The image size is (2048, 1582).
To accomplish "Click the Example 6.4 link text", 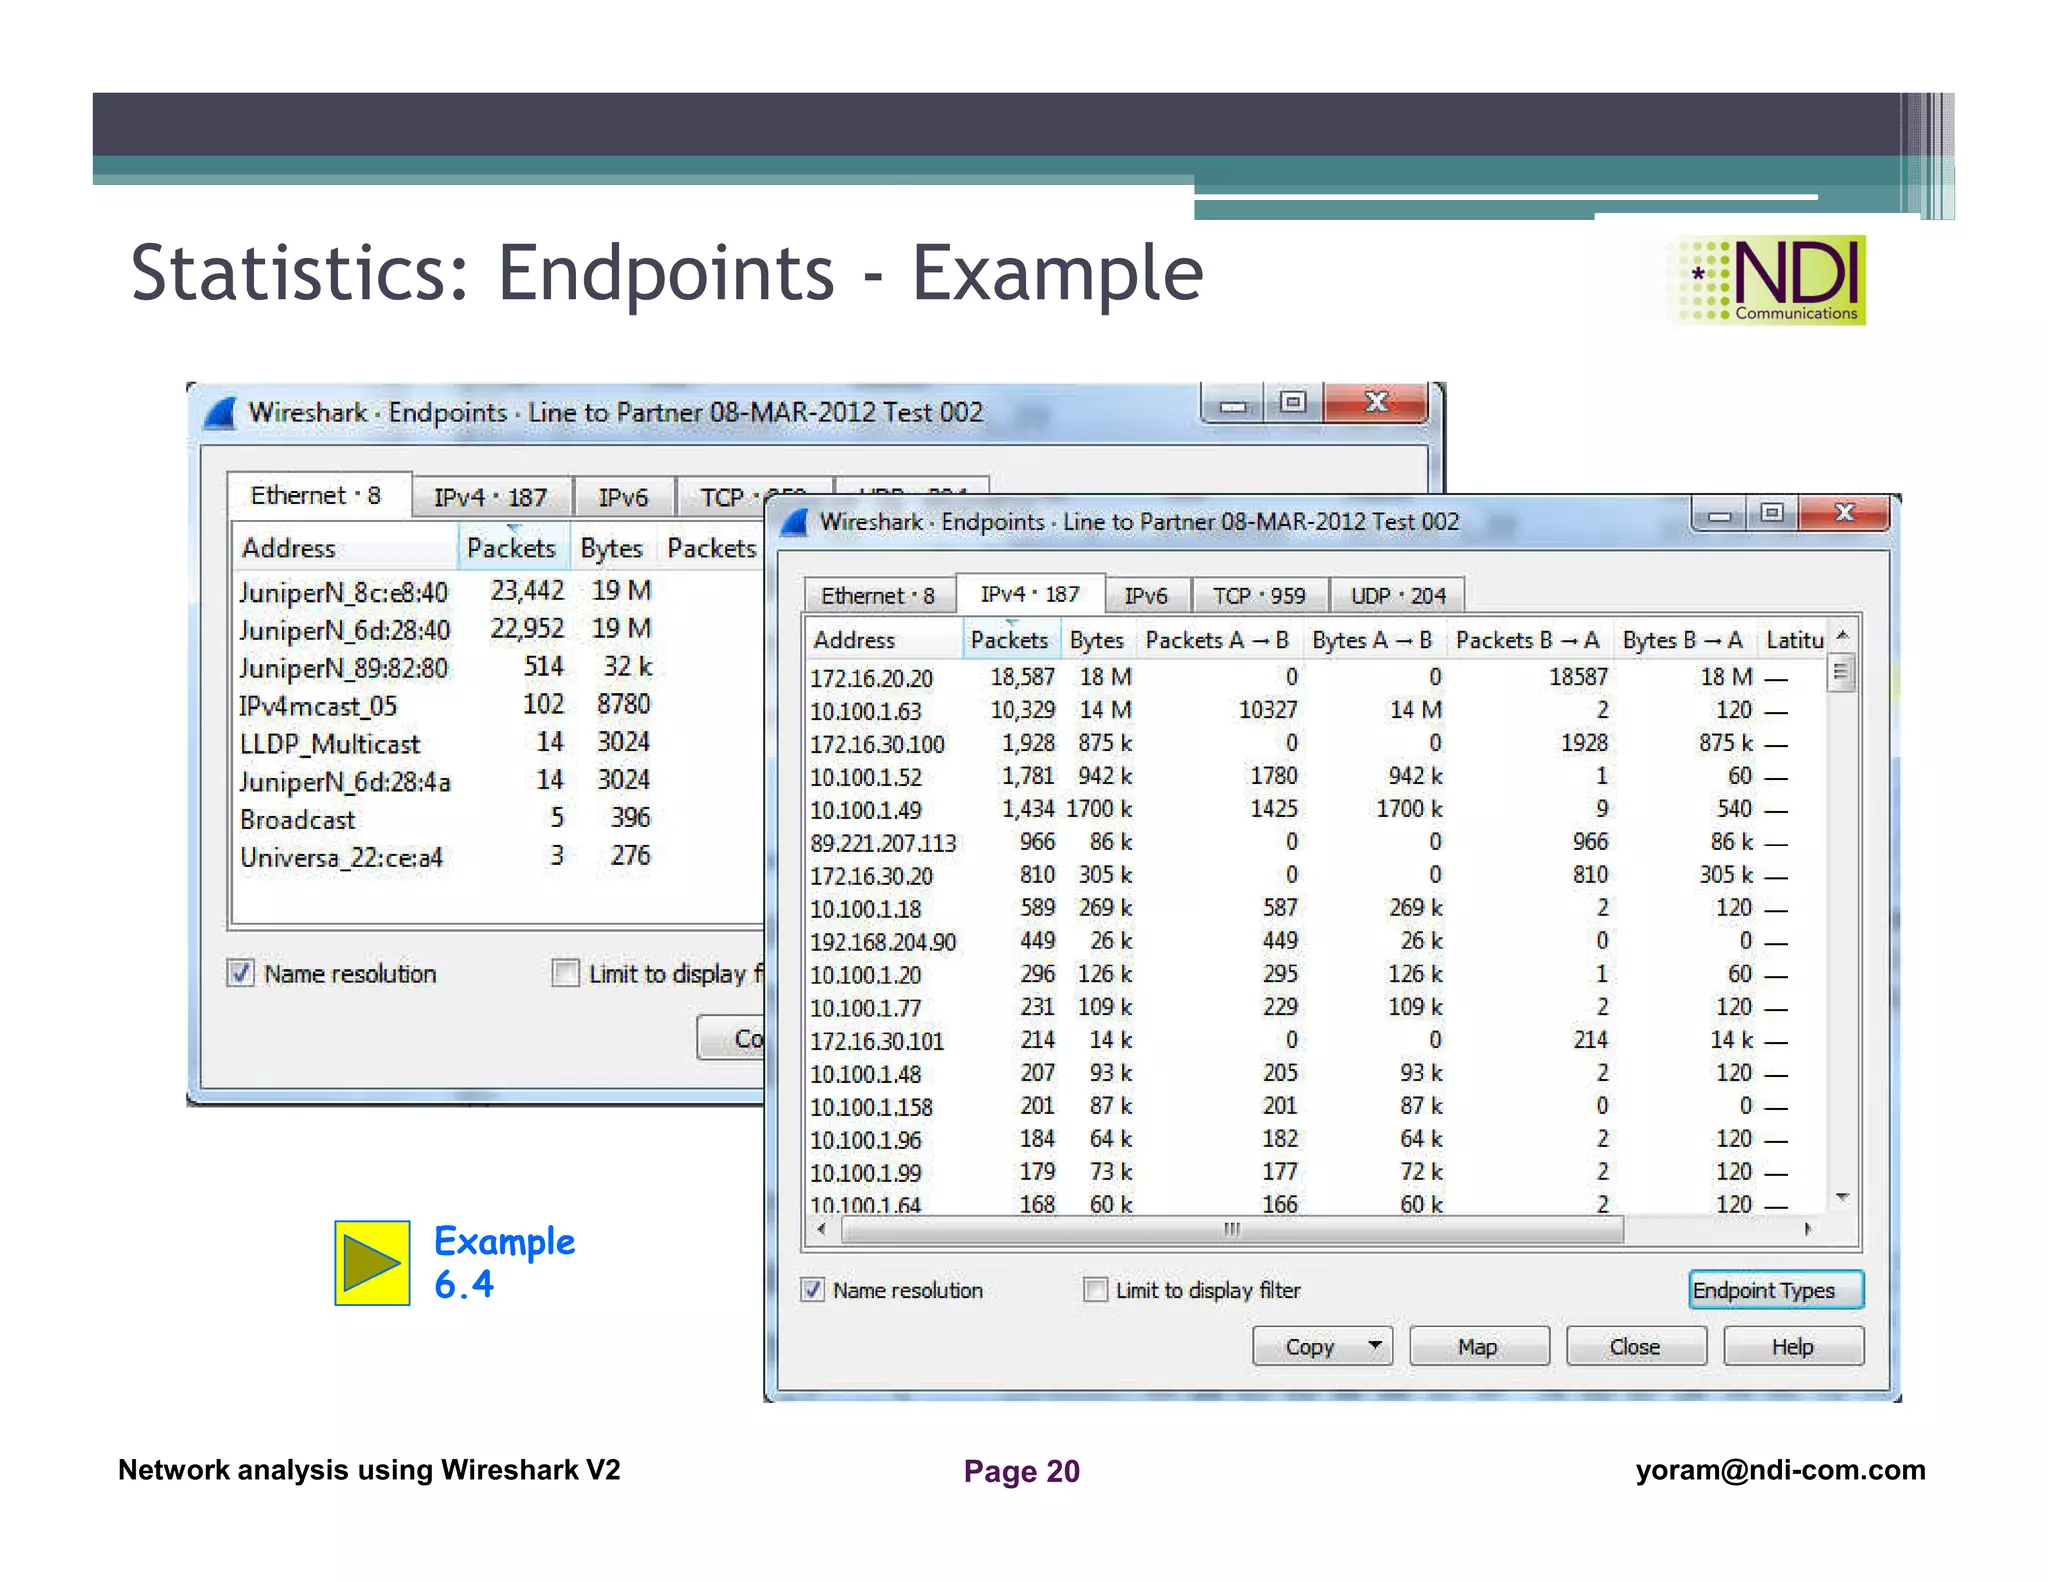I will [x=504, y=1263].
